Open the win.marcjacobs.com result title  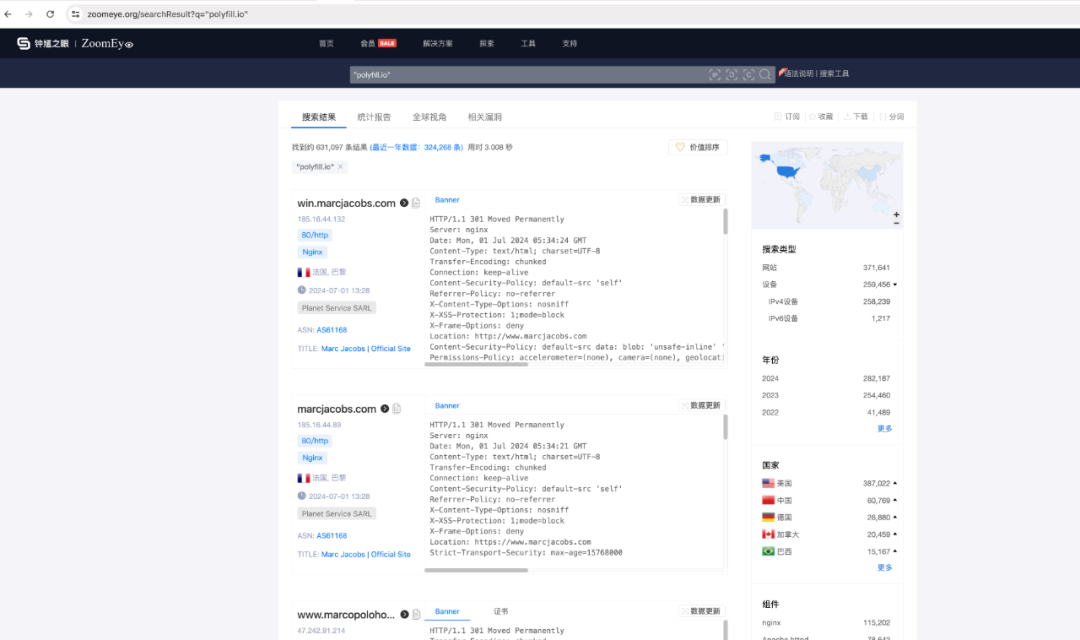click(x=346, y=203)
